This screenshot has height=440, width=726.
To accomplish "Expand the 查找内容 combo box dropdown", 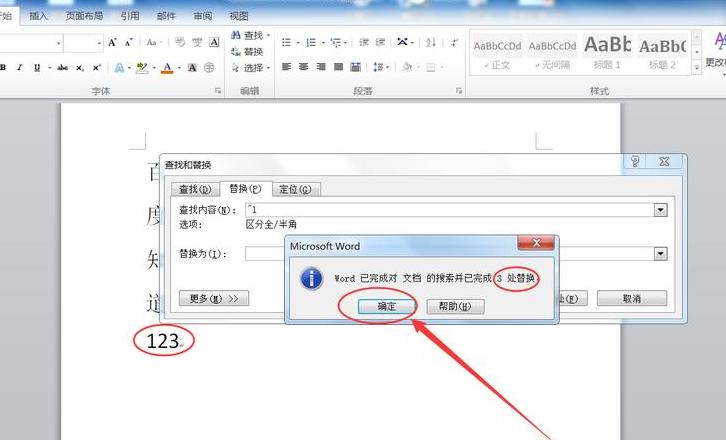I will [x=660, y=210].
